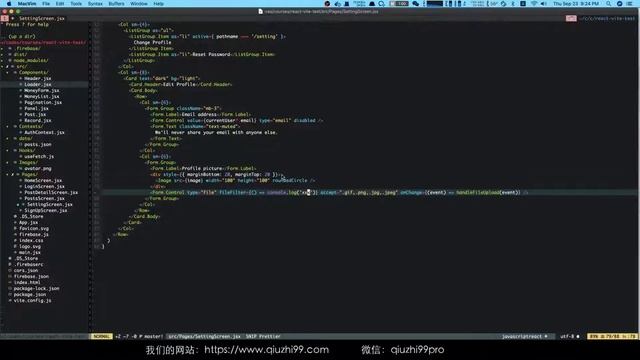Expand the node_modules/ folder

pos(31,60)
